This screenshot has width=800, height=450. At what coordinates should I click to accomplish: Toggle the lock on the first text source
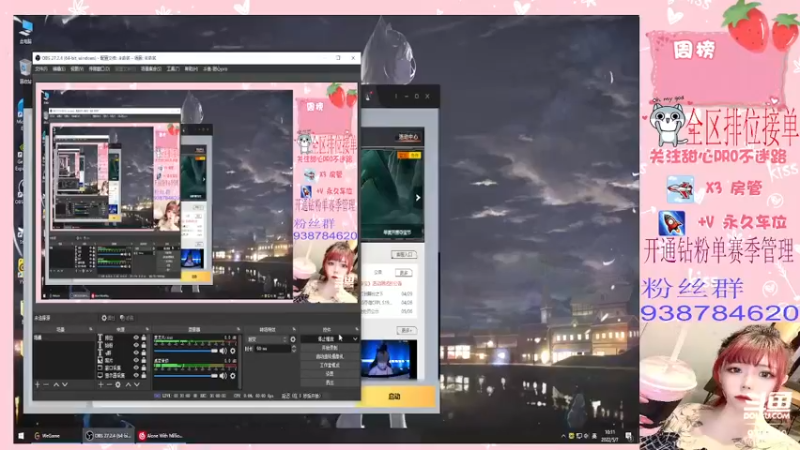tap(143, 338)
